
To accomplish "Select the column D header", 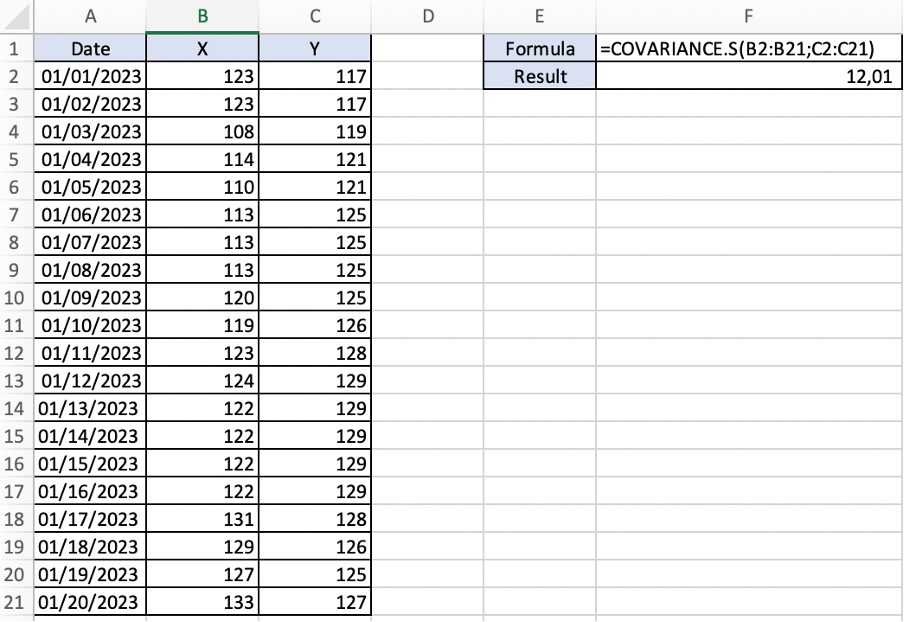I will click(427, 16).
